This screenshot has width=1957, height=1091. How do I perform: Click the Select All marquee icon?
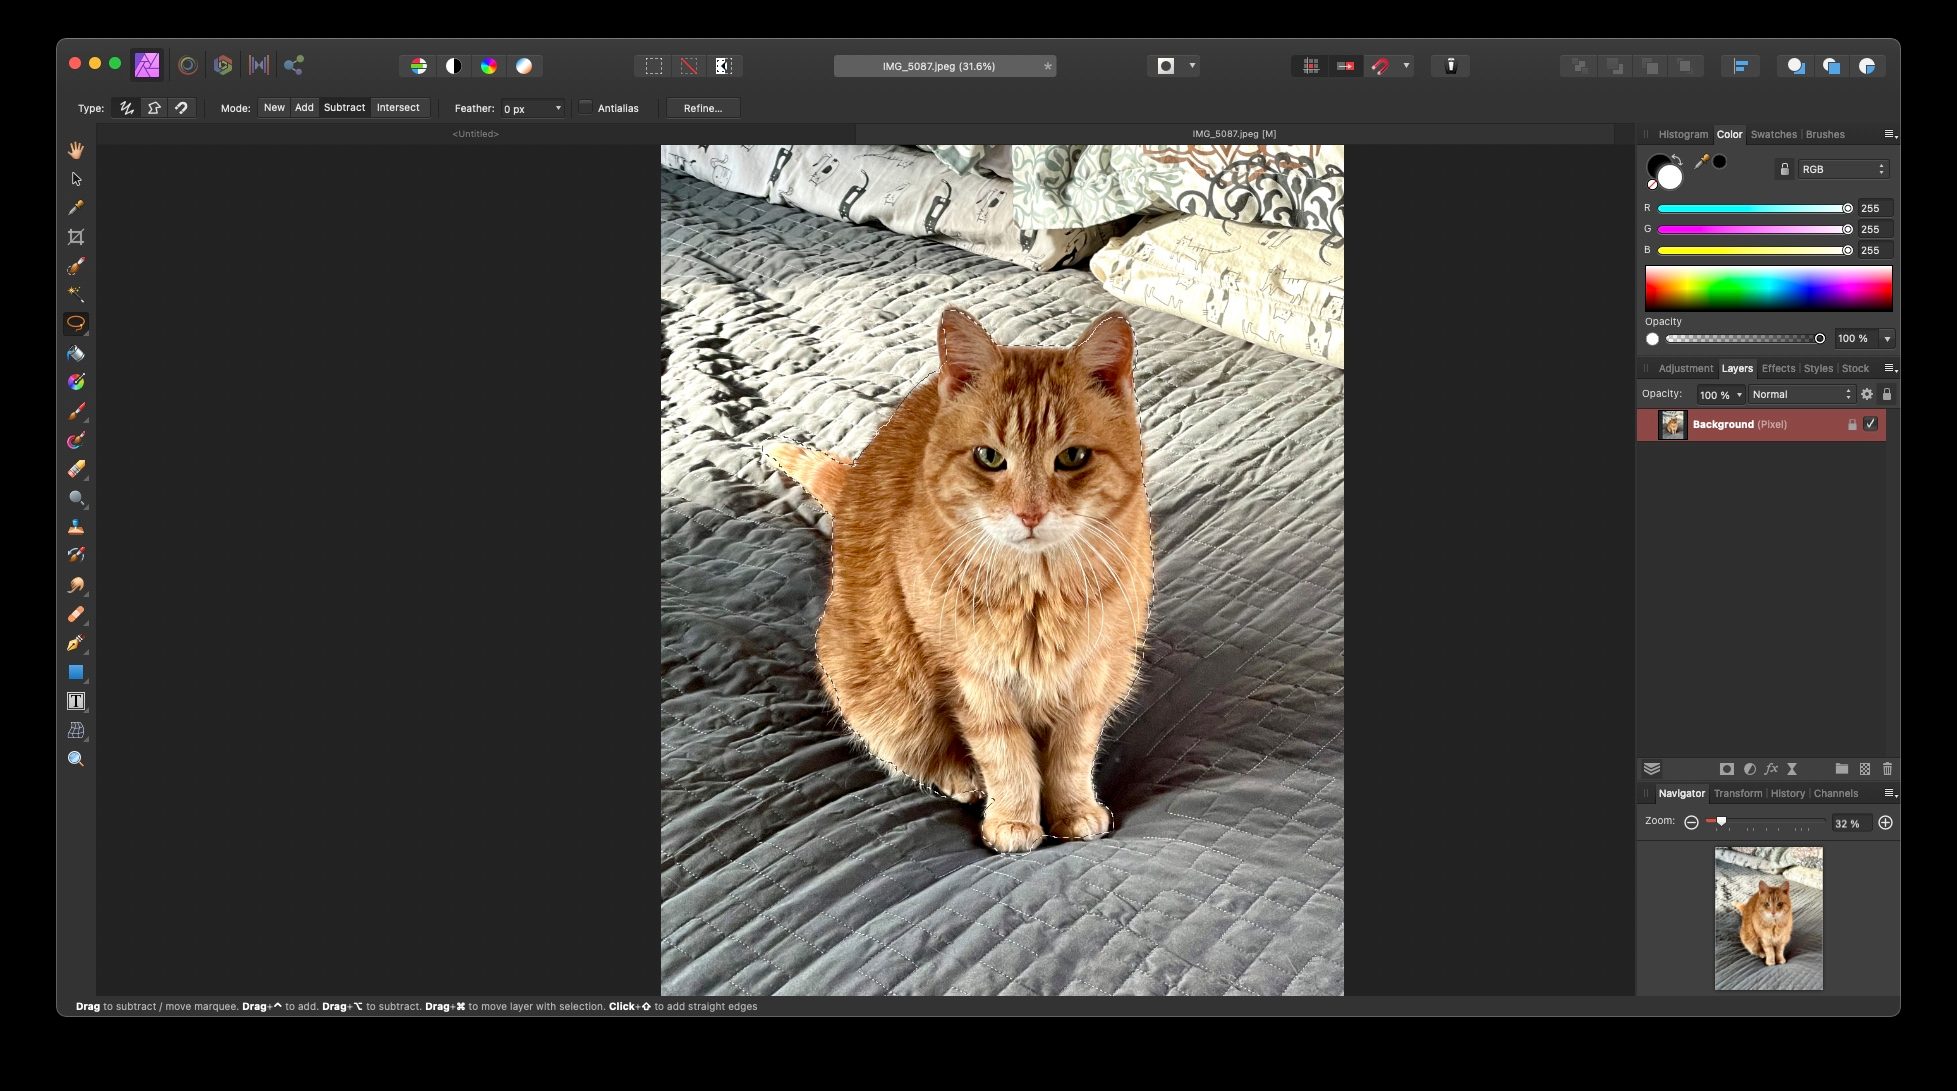click(654, 66)
